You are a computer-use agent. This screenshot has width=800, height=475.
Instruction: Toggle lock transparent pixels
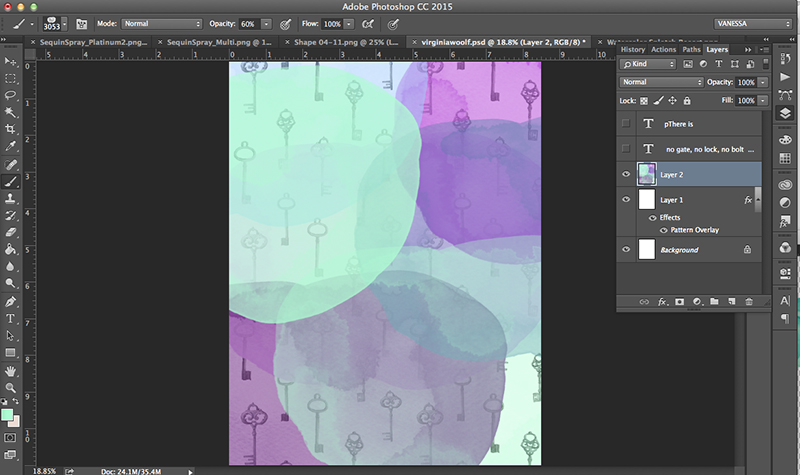click(x=644, y=101)
